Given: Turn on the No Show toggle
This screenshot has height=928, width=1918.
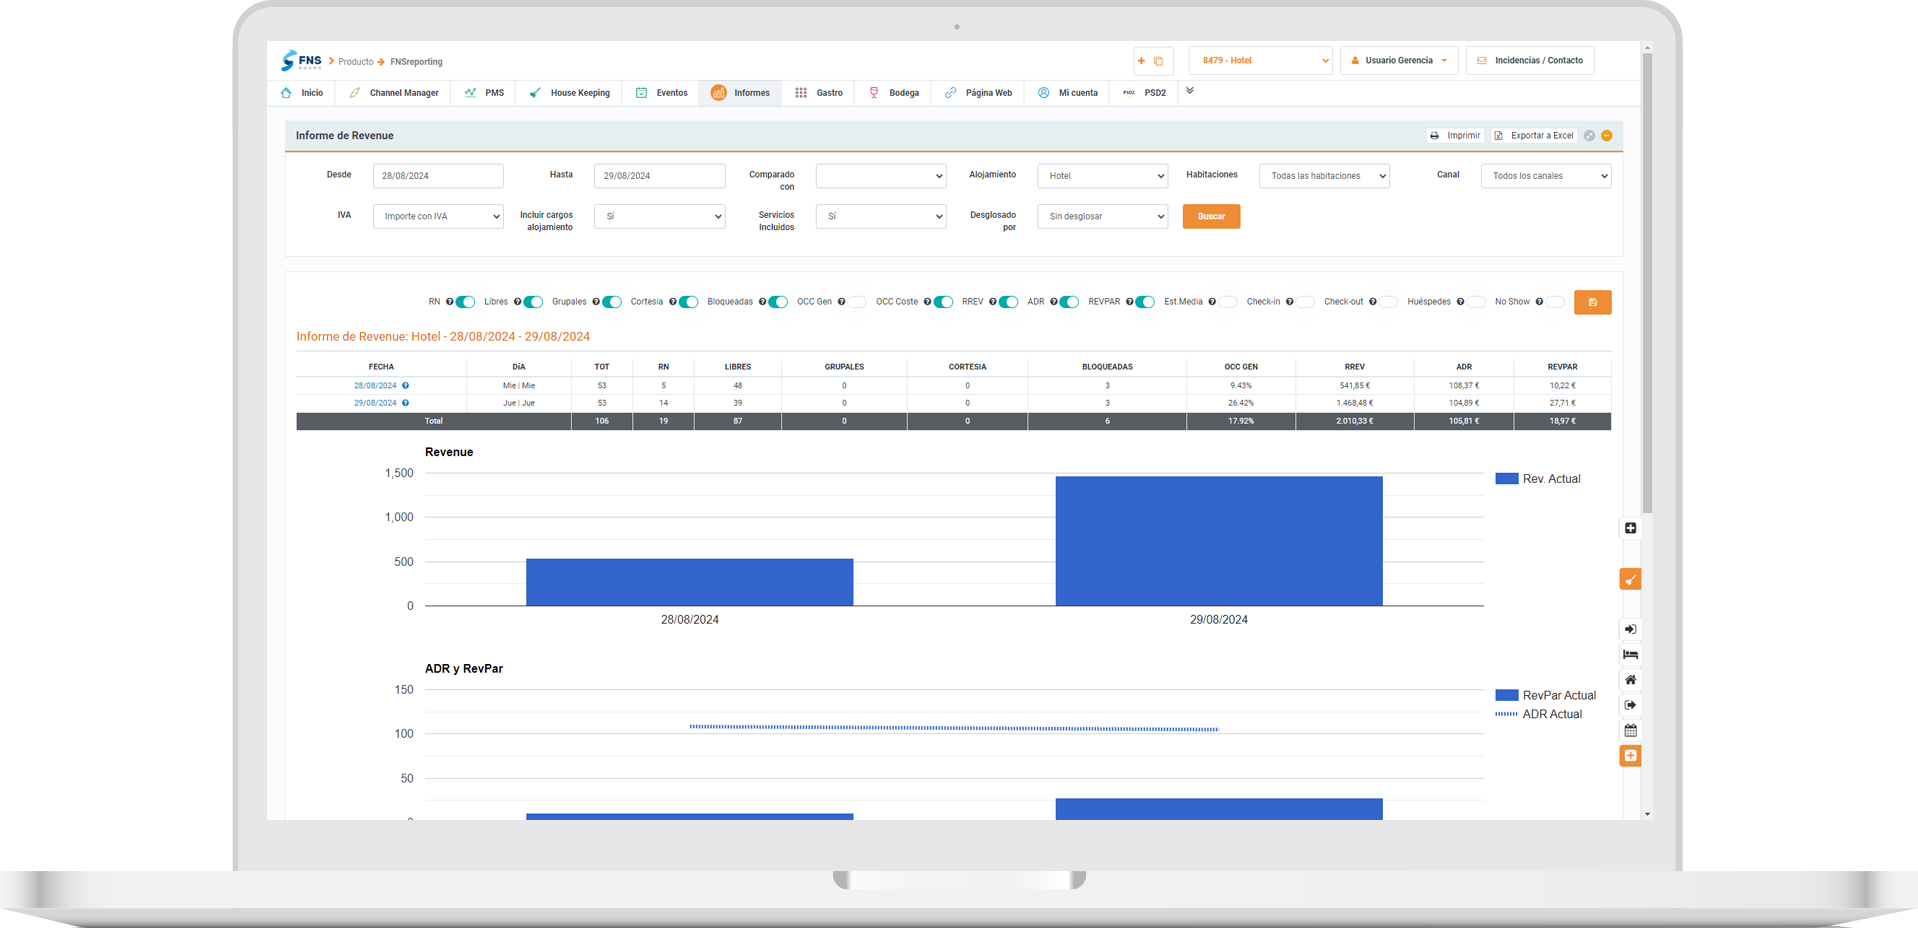Looking at the screenshot, I should point(1553,302).
